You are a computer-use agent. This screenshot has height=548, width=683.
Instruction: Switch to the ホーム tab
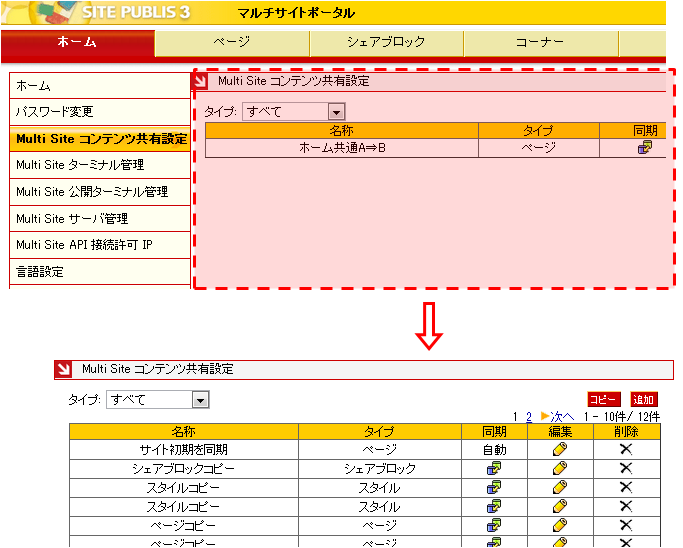(78, 43)
